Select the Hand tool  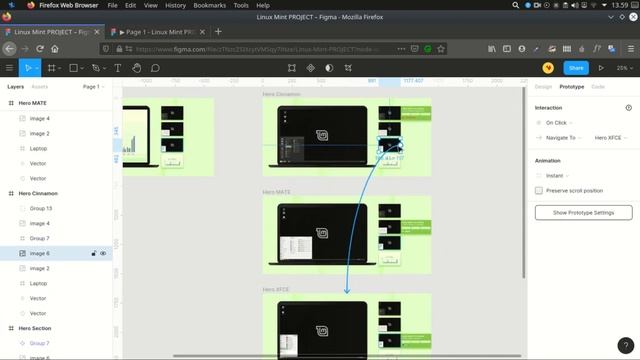pyautogui.click(x=136, y=68)
